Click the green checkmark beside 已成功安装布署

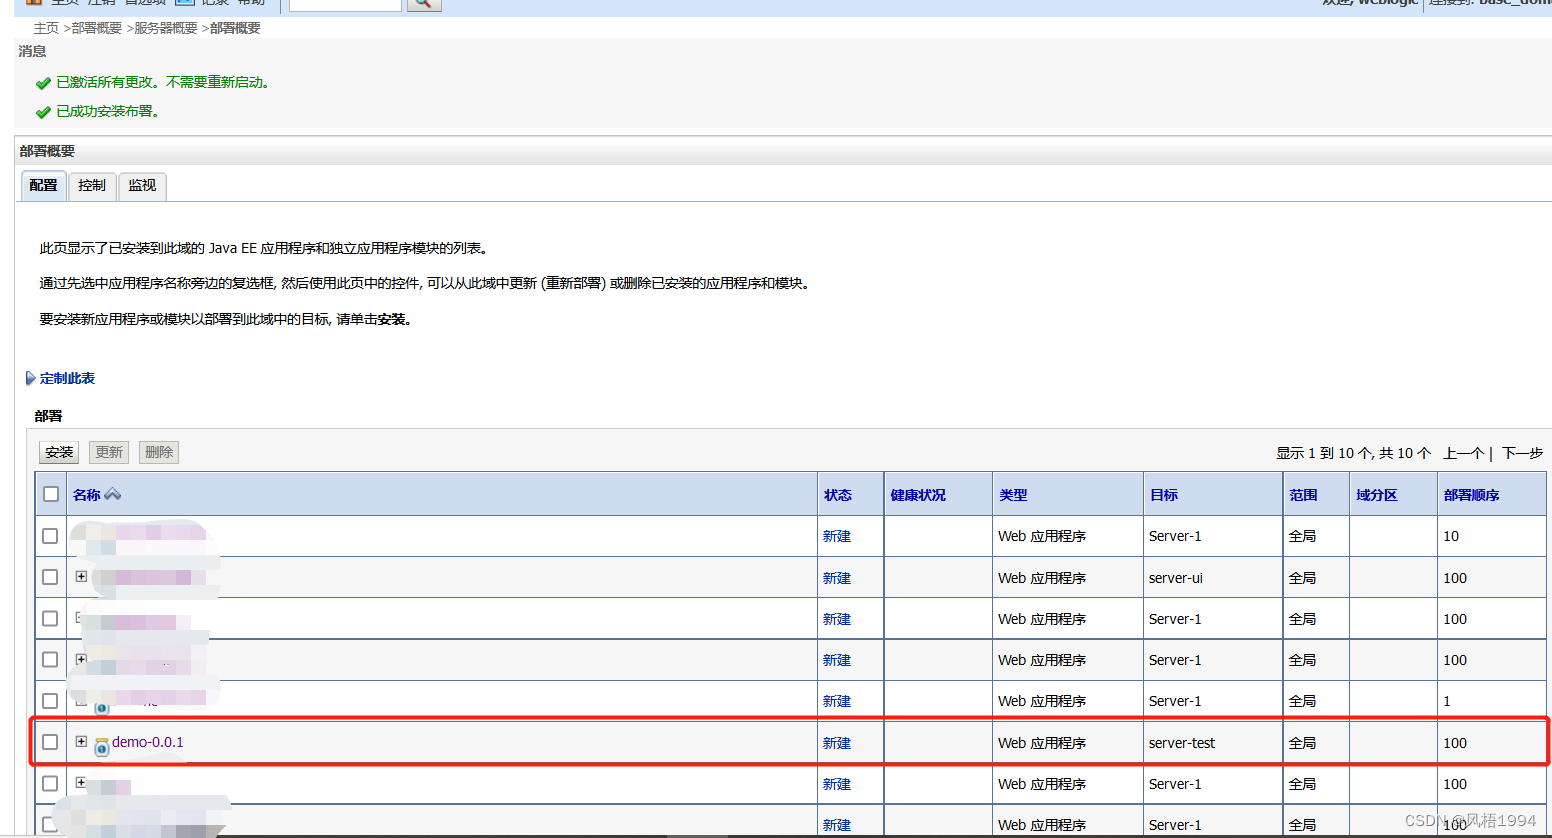point(43,112)
